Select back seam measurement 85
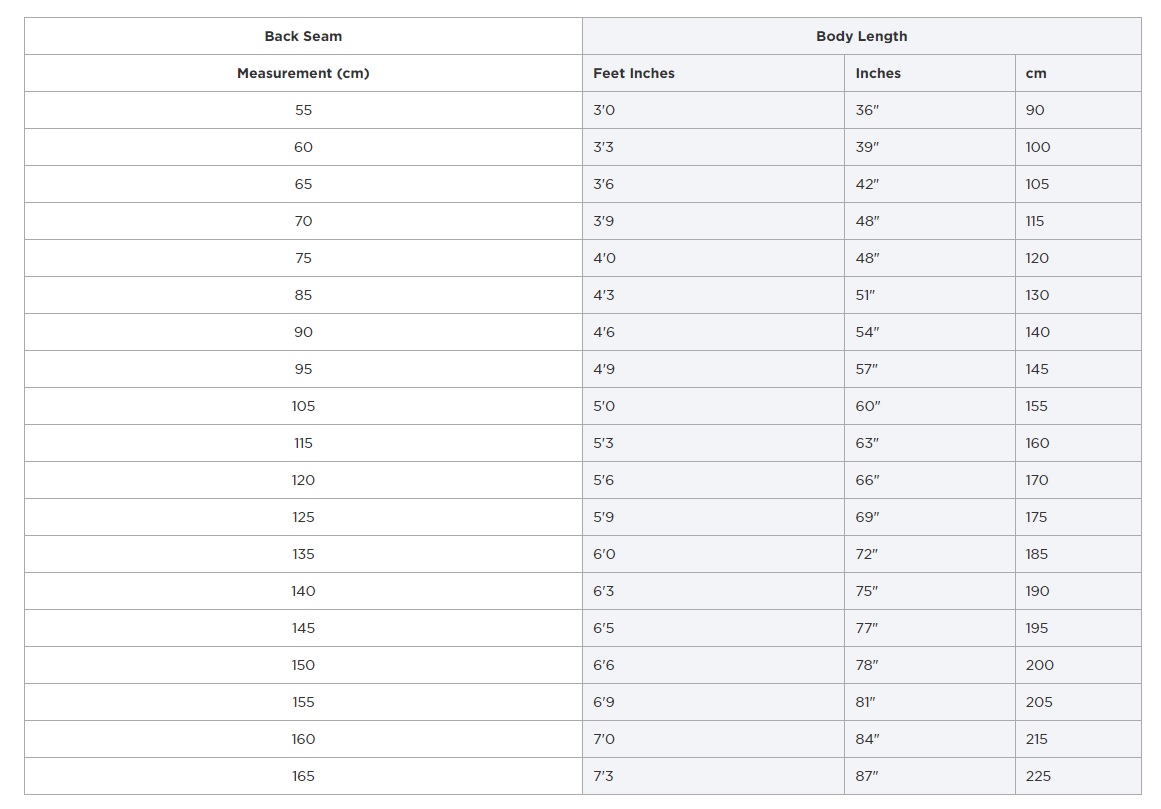 [x=304, y=295]
